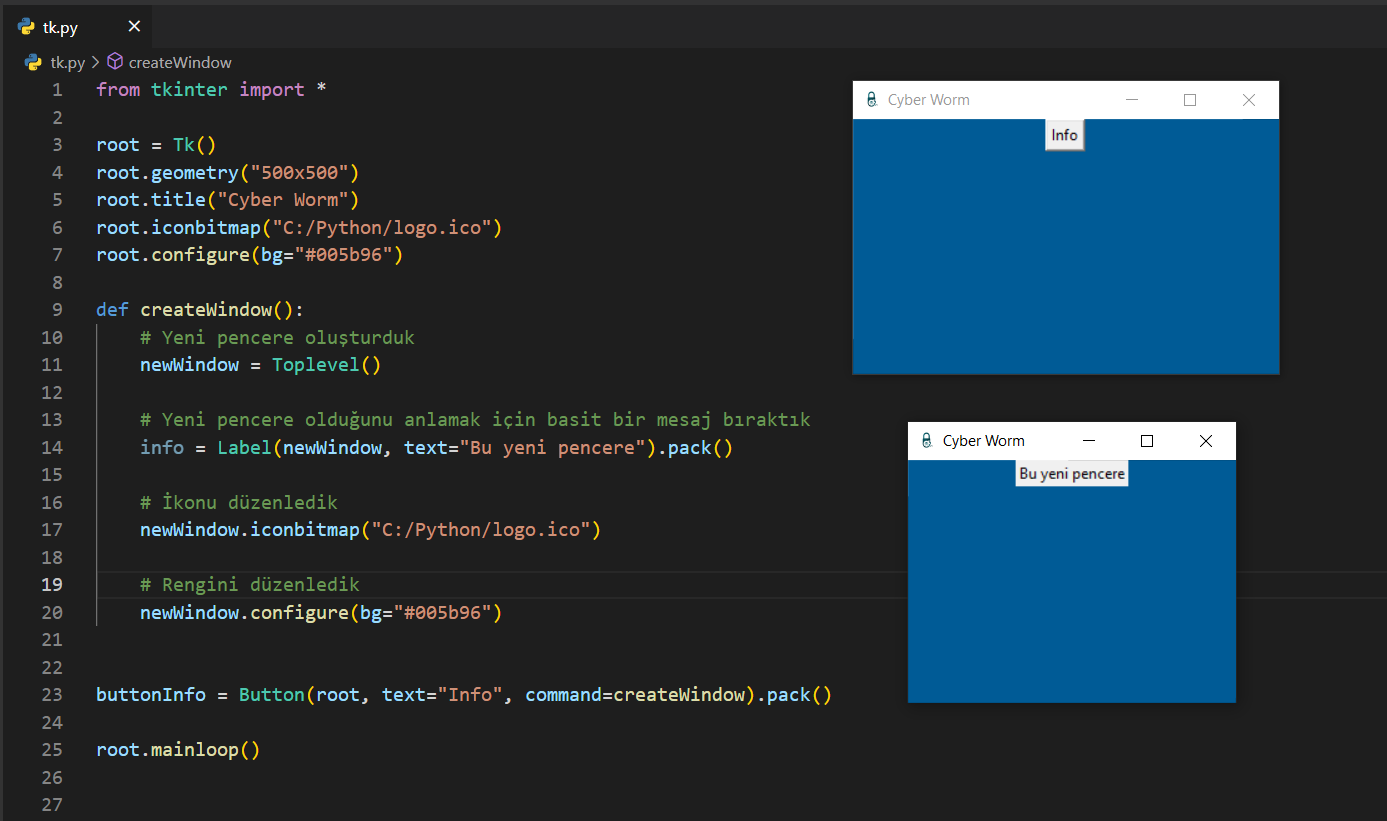Click the cube symbol icon in breadcrumb
Viewport: 1387px width, 821px height.
(x=115, y=62)
